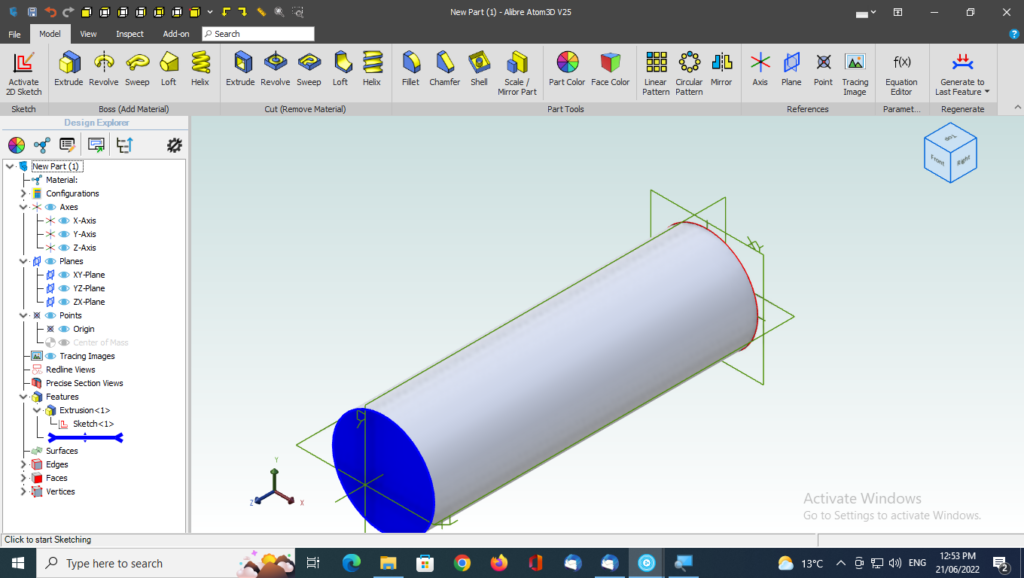Screen dimensions: 1024x578
Task: Toggle the Origin point's visibility
Action: click(64, 329)
